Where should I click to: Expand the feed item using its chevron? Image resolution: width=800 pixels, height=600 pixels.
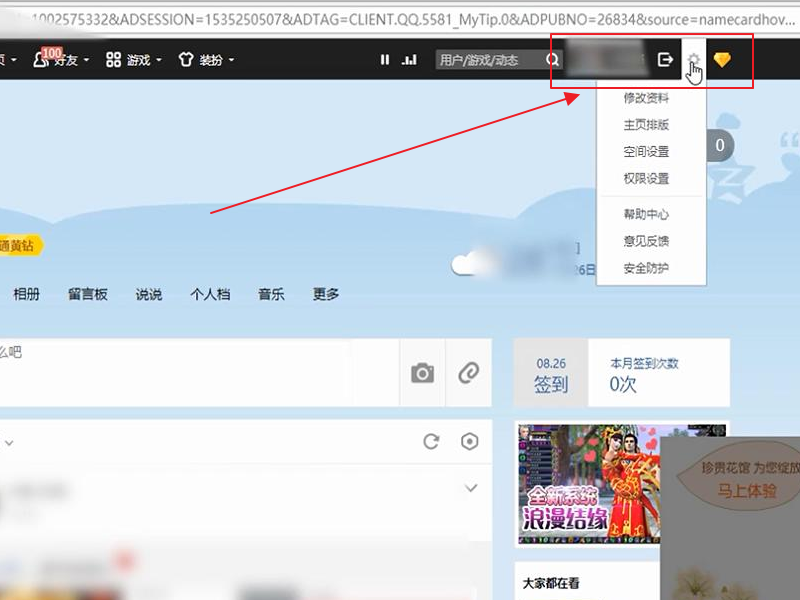tap(470, 489)
